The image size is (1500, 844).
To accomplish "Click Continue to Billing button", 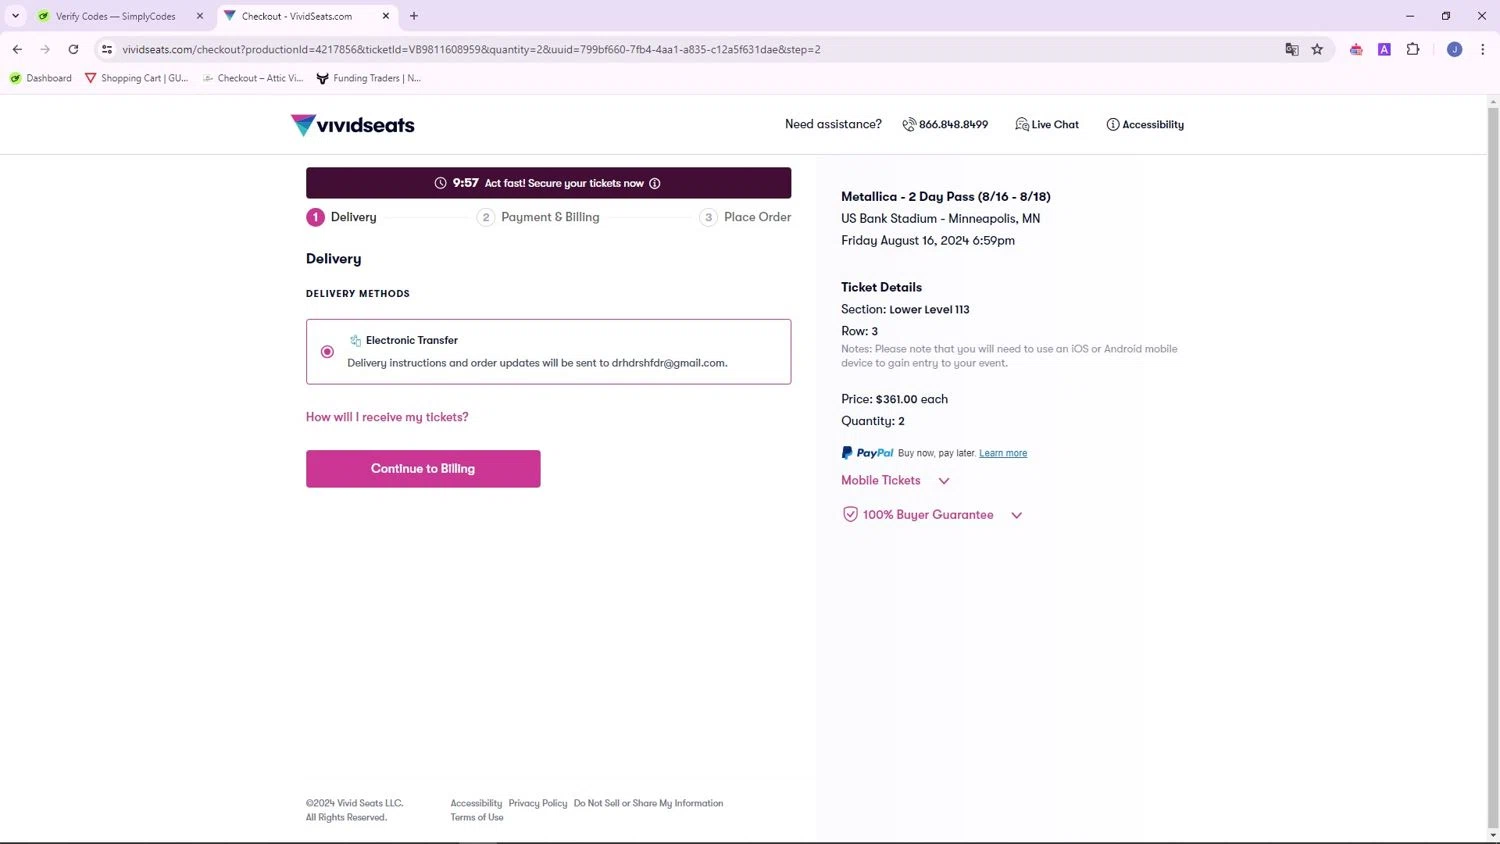I will tap(423, 469).
